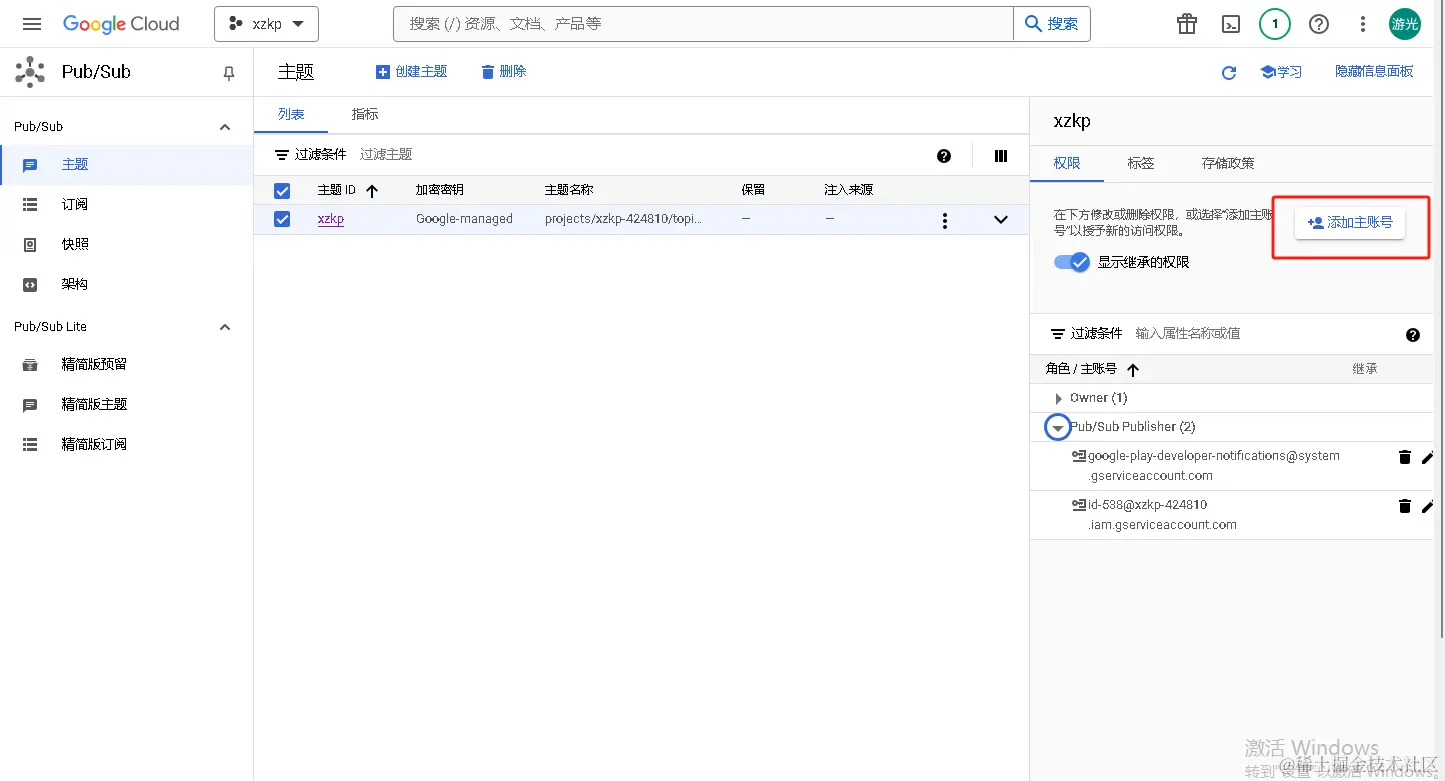The width and height of the screenshot is (1445, 781).
Task: Refresh the topics list
Action: click(1229, 72)
